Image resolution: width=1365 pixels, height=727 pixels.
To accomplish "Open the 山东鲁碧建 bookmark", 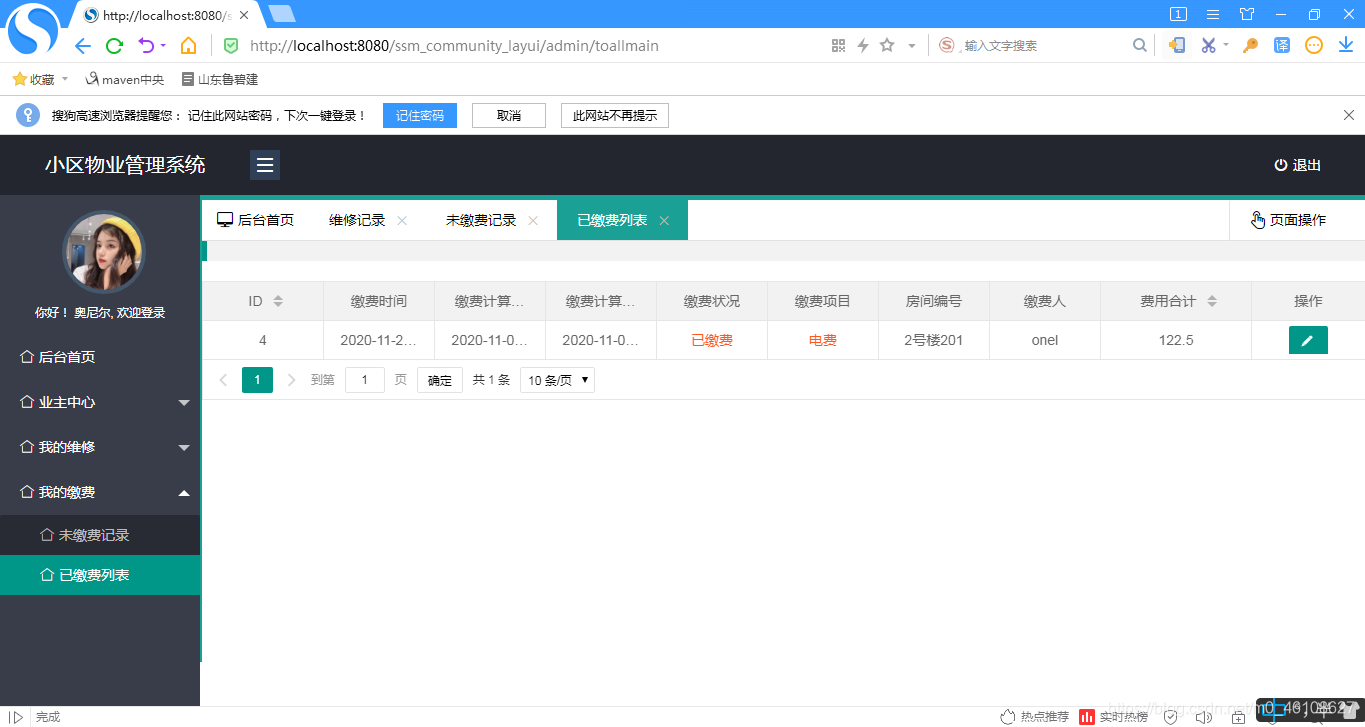I will pos(220,79).
